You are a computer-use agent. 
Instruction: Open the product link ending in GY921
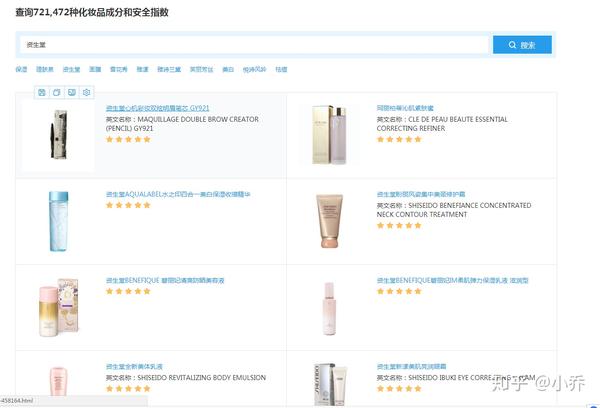coord(158,108)
